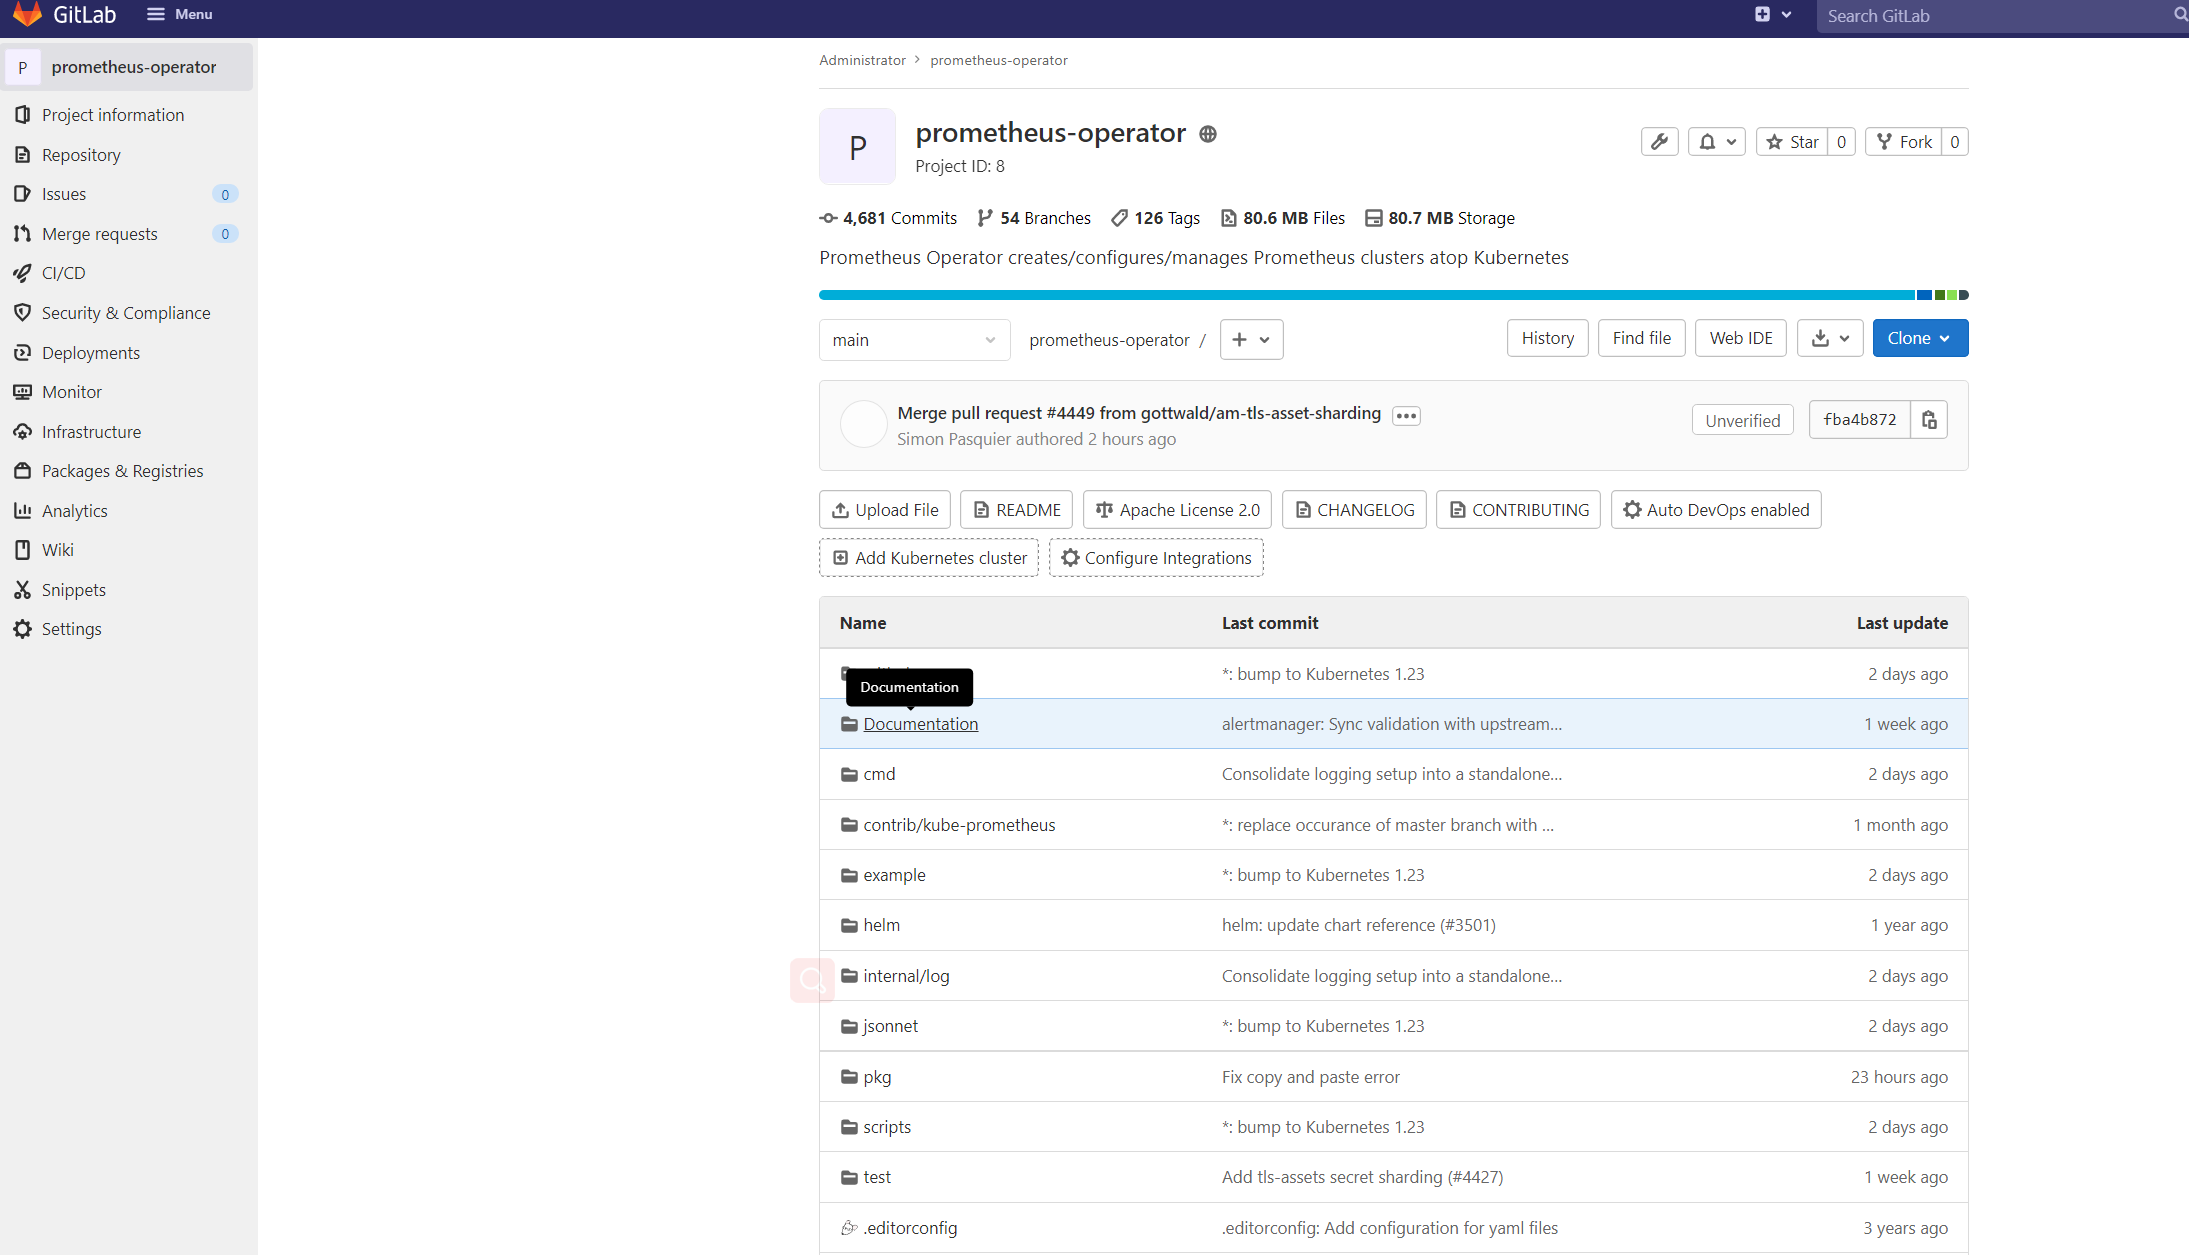The image size is (2189, 1255).
Task: Click the scripts folder icon
Action: click(x=849, y=1127)
